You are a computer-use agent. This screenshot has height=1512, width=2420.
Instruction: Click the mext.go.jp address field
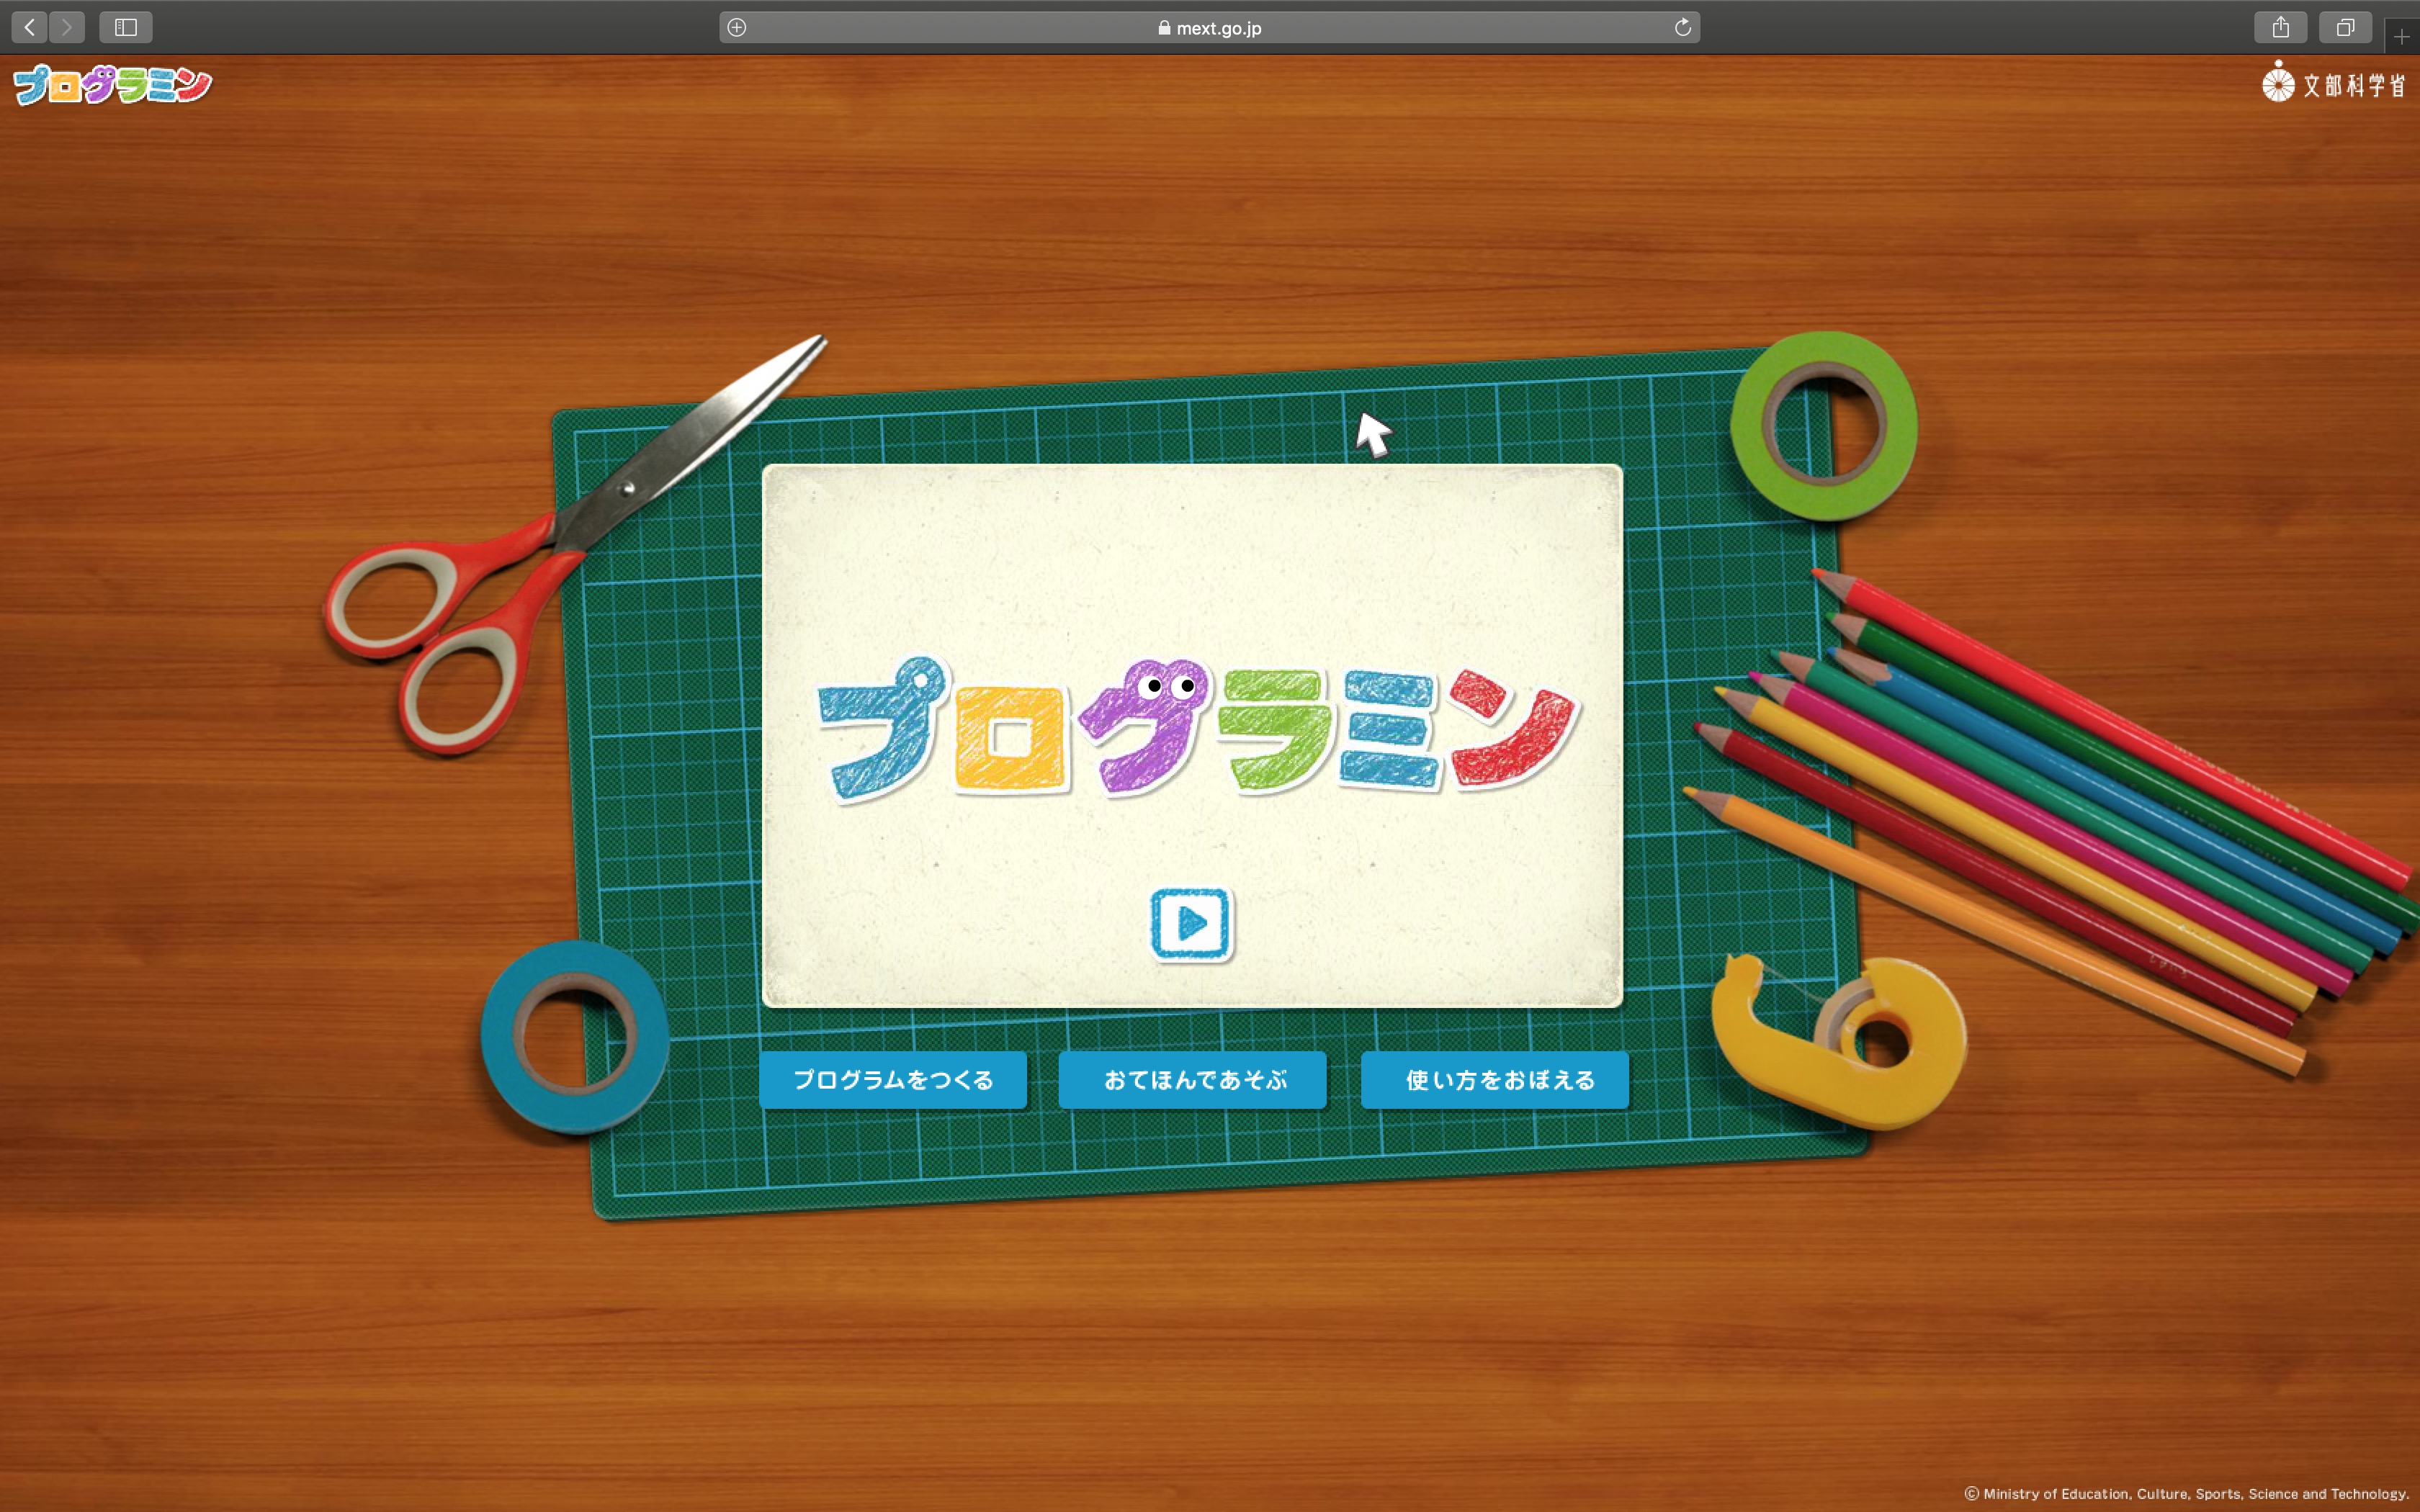1209,28
